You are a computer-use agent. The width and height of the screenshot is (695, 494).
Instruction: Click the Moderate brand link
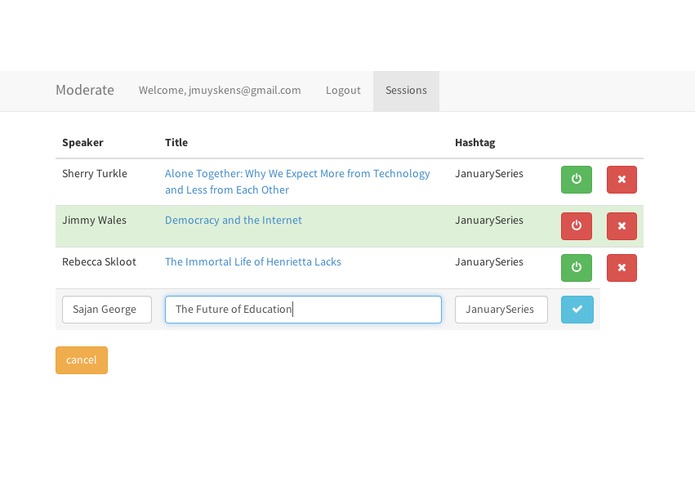[85, 90]
